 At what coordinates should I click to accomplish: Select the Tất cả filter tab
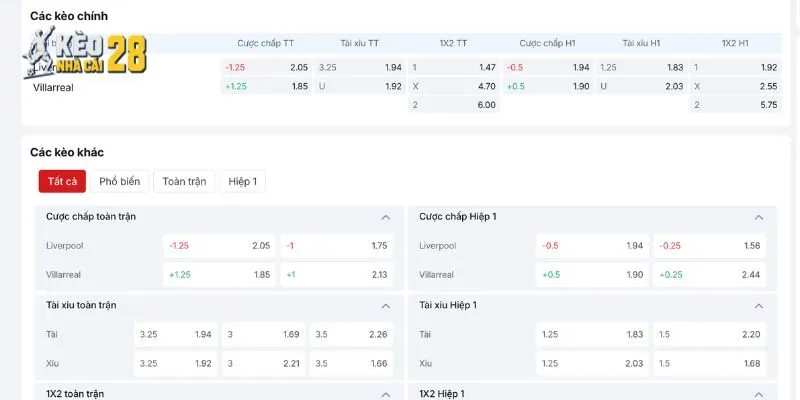pos(62,181)
